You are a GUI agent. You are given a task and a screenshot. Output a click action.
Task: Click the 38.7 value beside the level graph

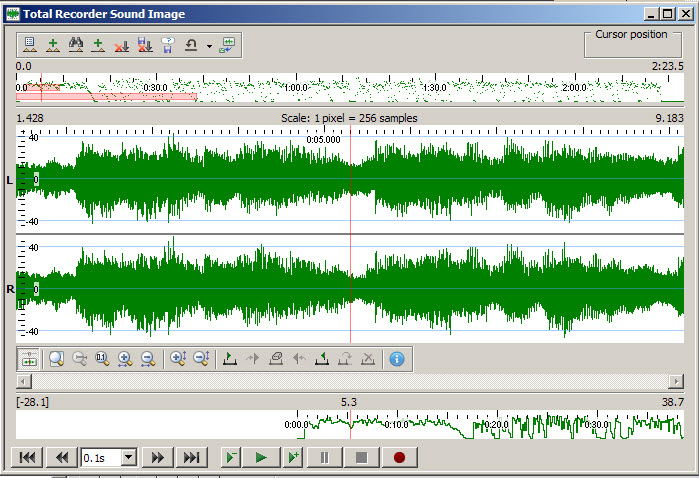coord(673,402)
